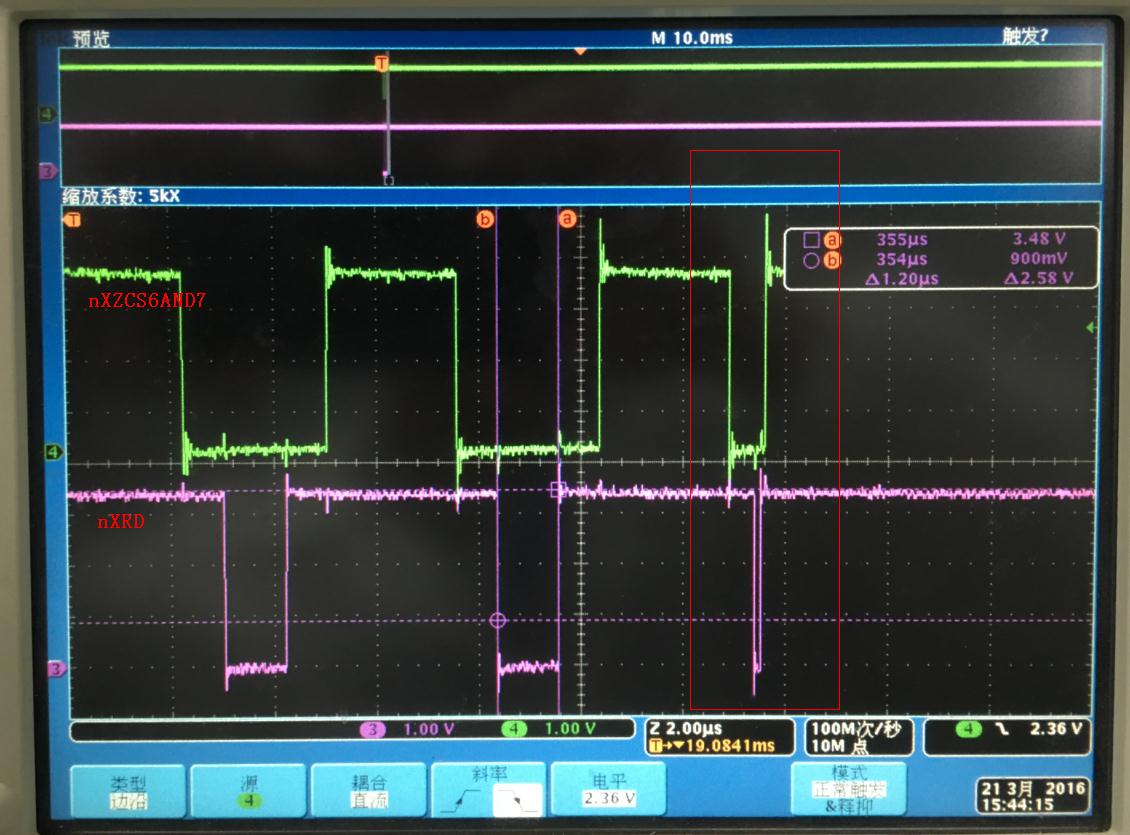
Task: Click the 19.0841ms trigger delay readout
Action: pos(729,745)
